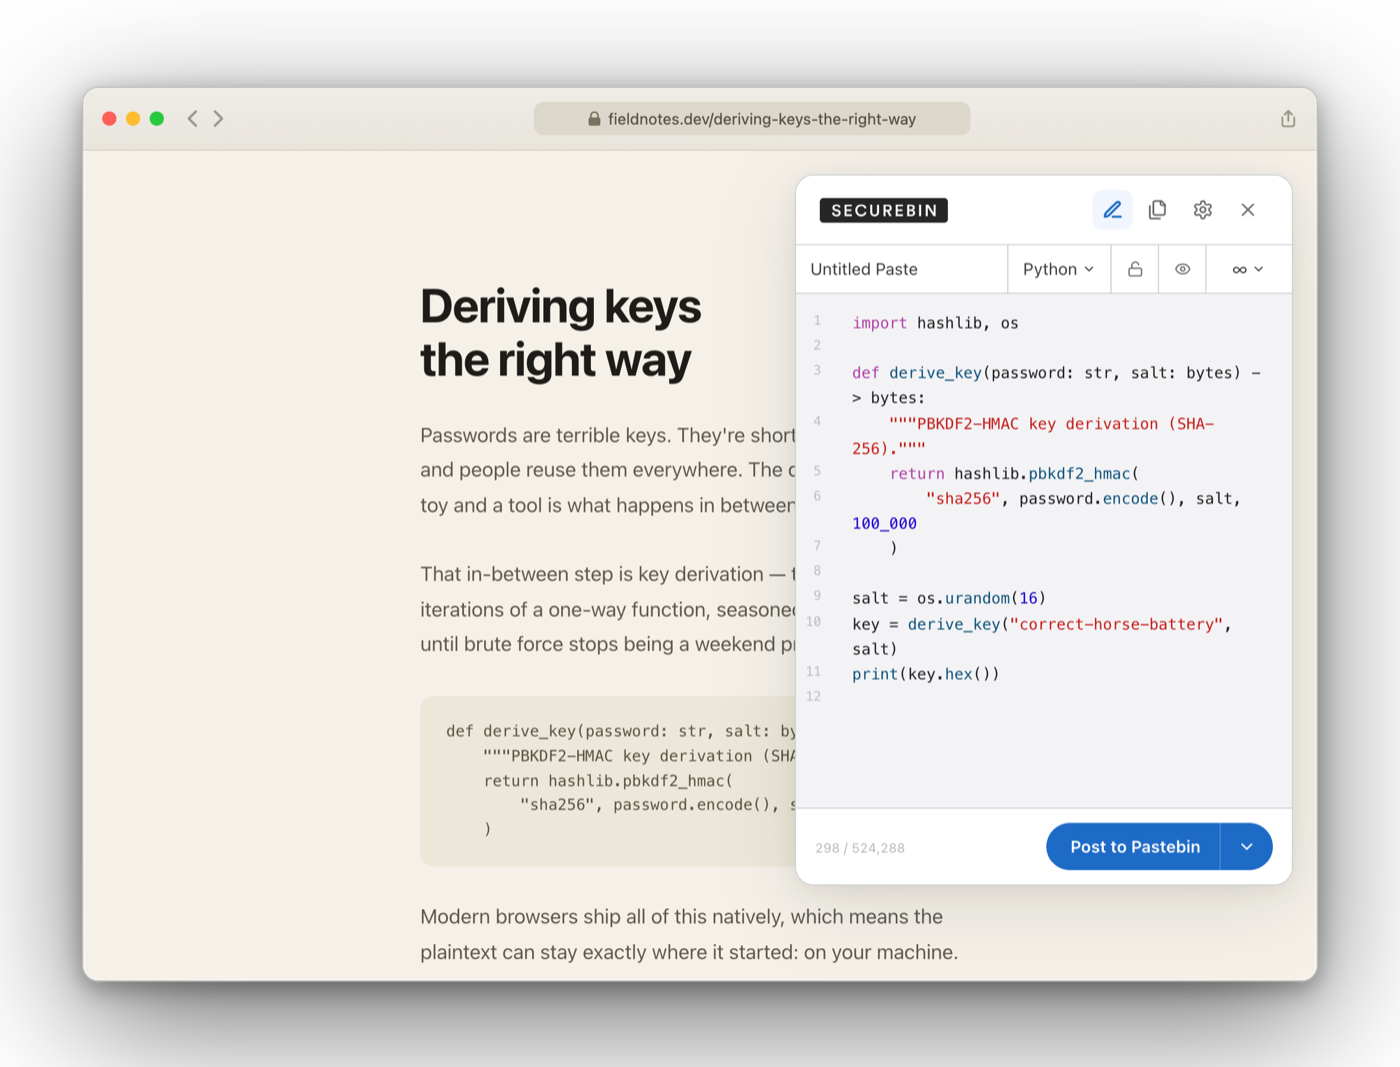This screenshot has height=1067, width=1400.
Task: Click the Post to Pastebin button
Action: click(1134, 847)
